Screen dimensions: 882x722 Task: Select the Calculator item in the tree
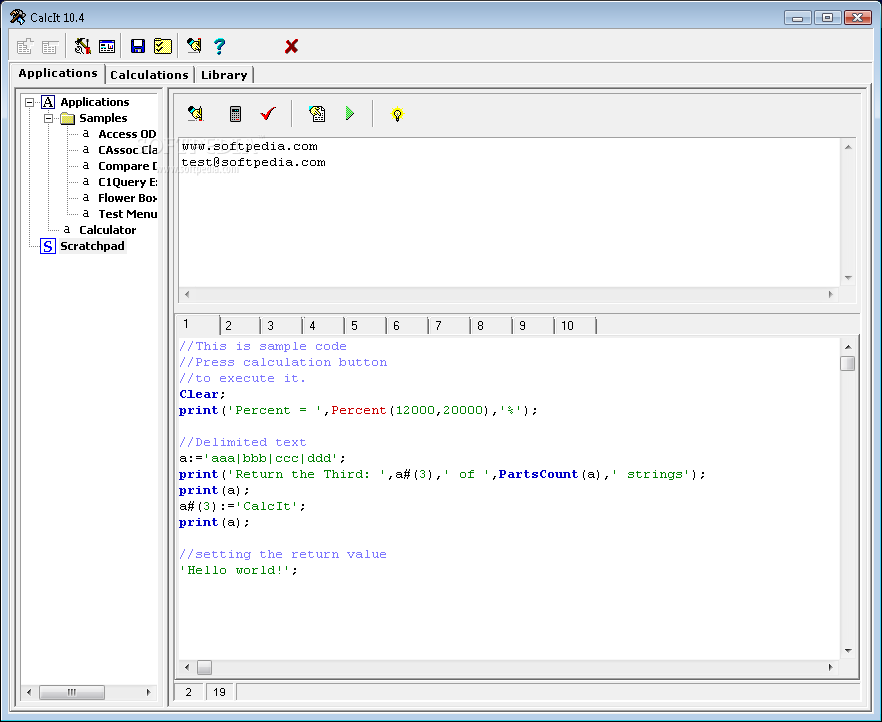(x=107, y=230)
